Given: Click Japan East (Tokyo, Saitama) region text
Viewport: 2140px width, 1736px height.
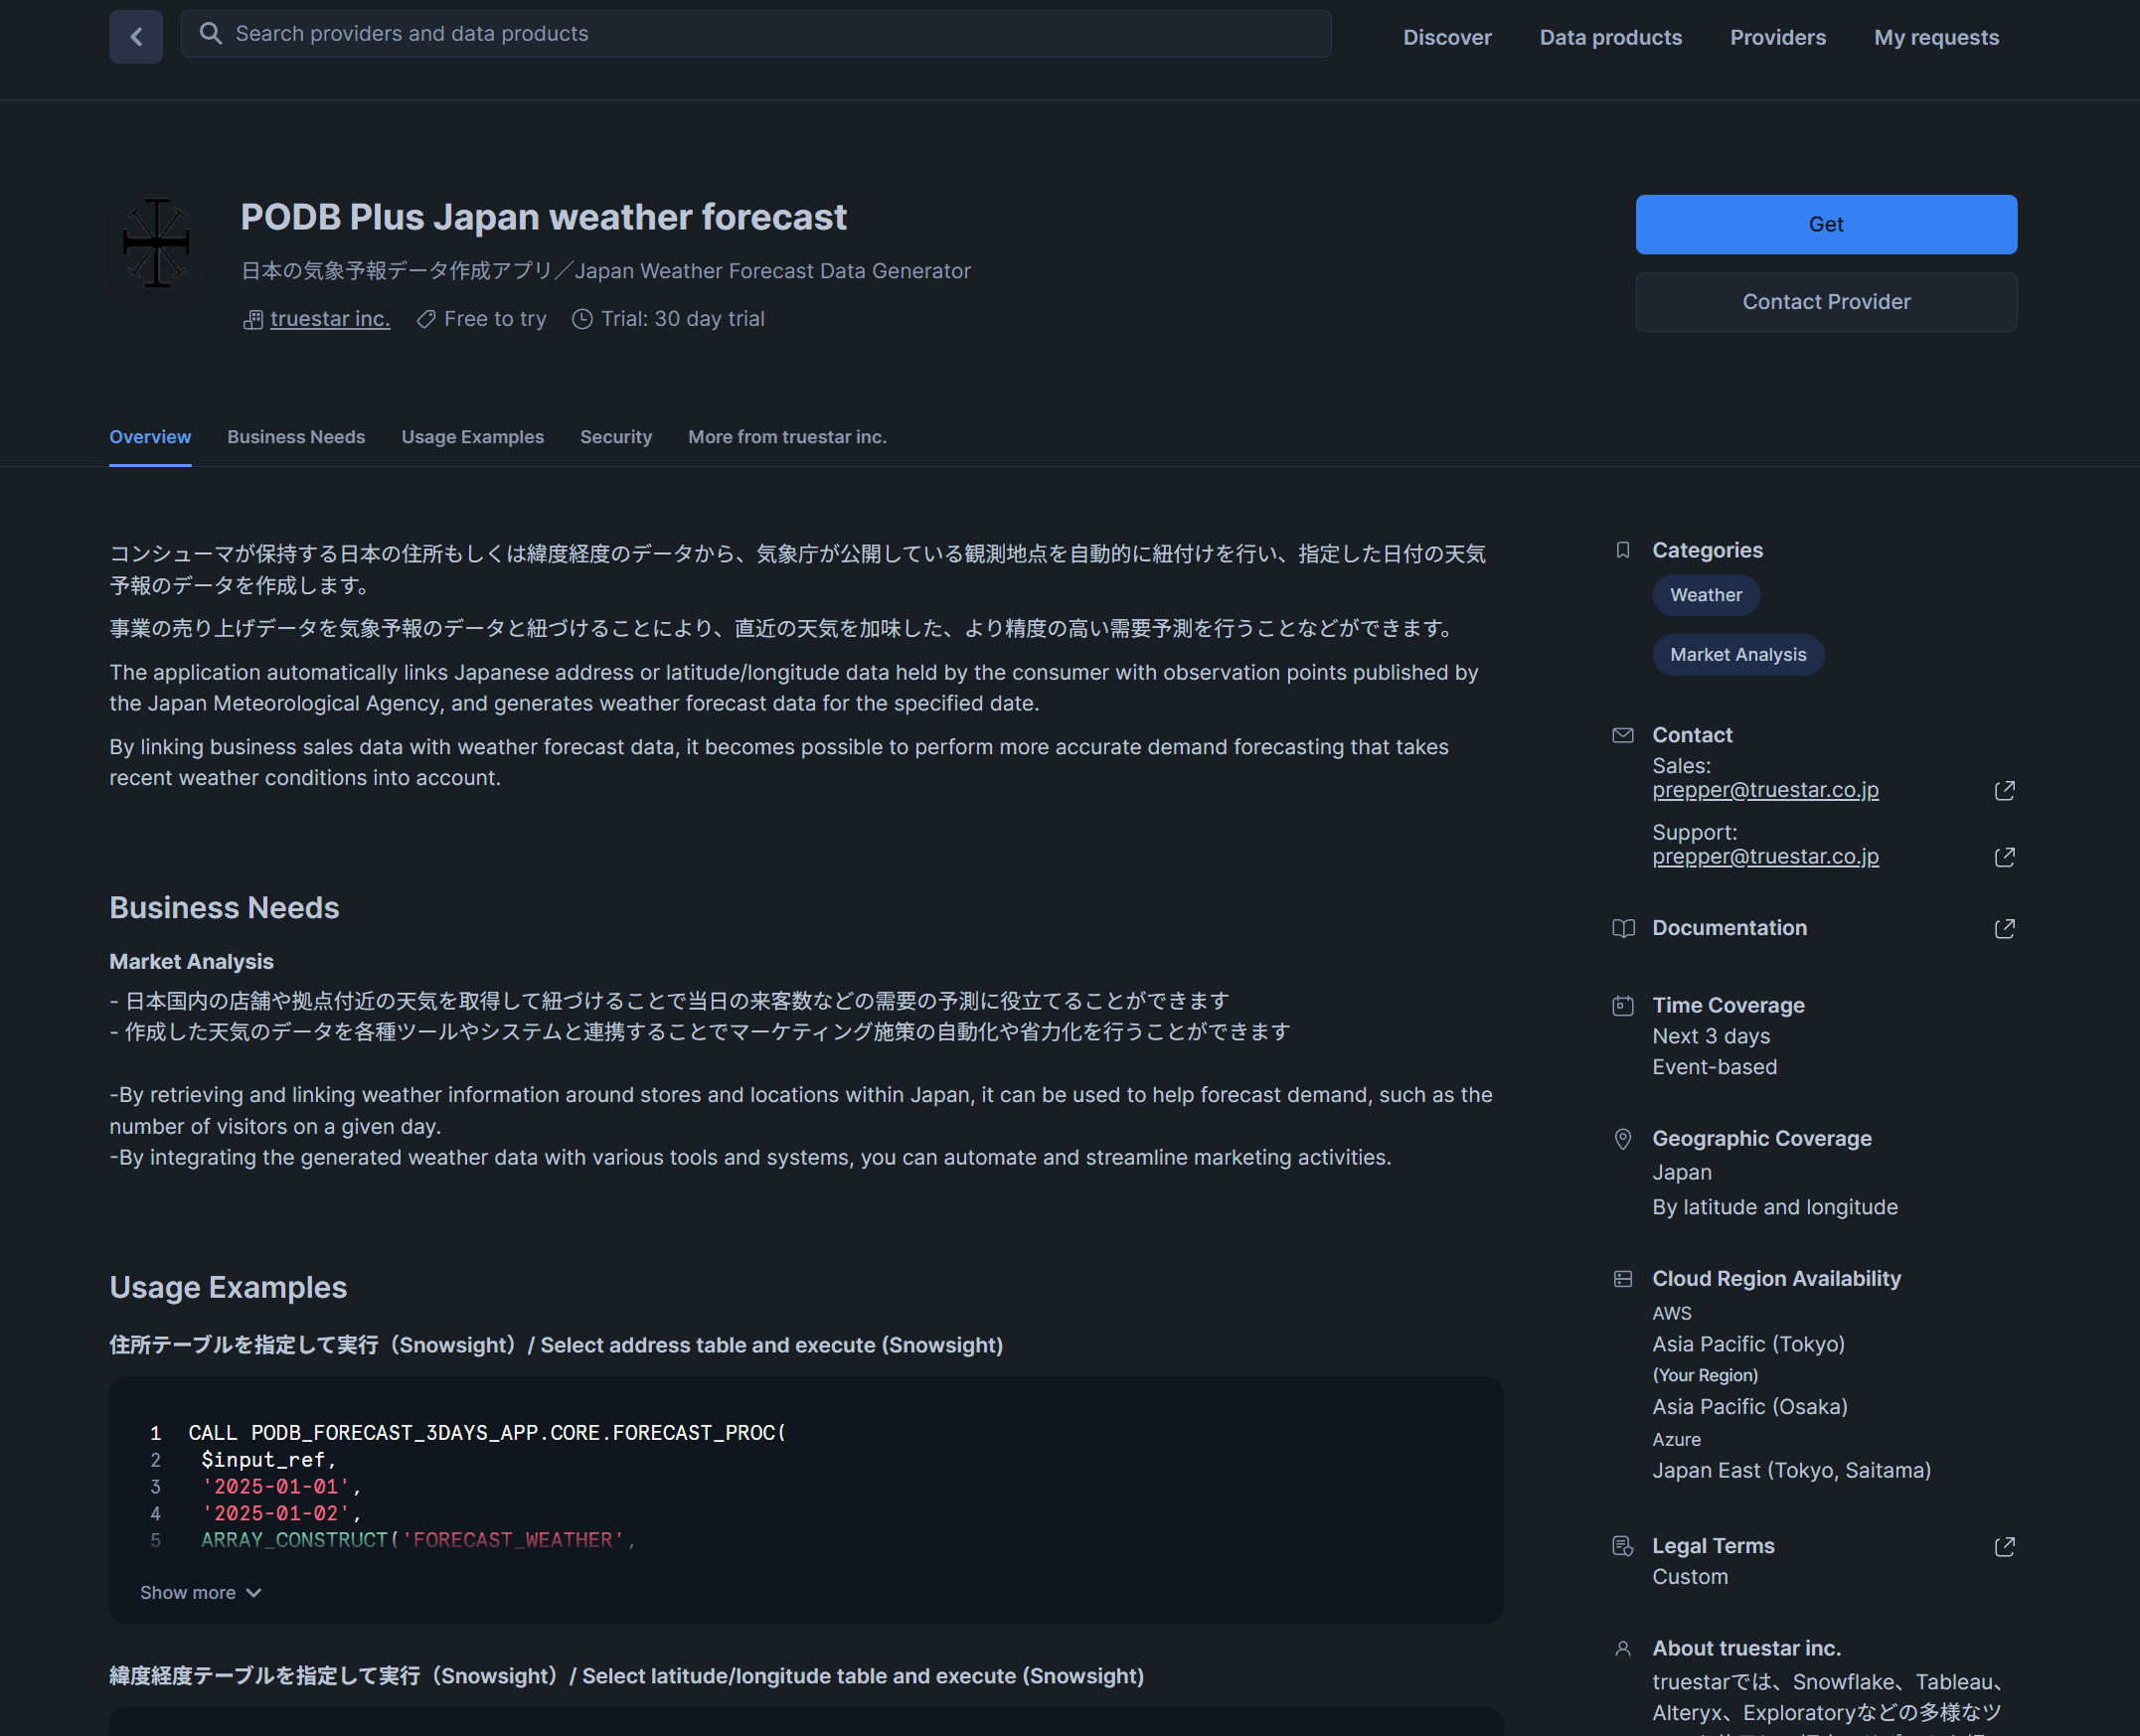Looking at the screenshot, I should (1791, 1471).
